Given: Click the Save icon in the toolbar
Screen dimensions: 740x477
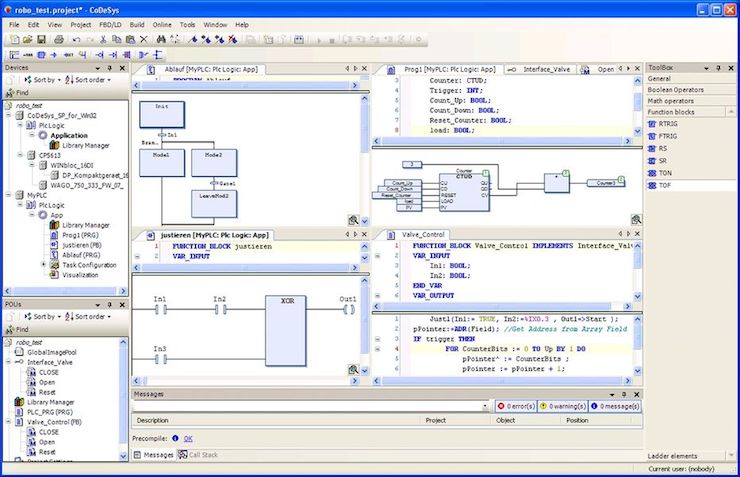Looking at the screenshot, I should 42,39.
